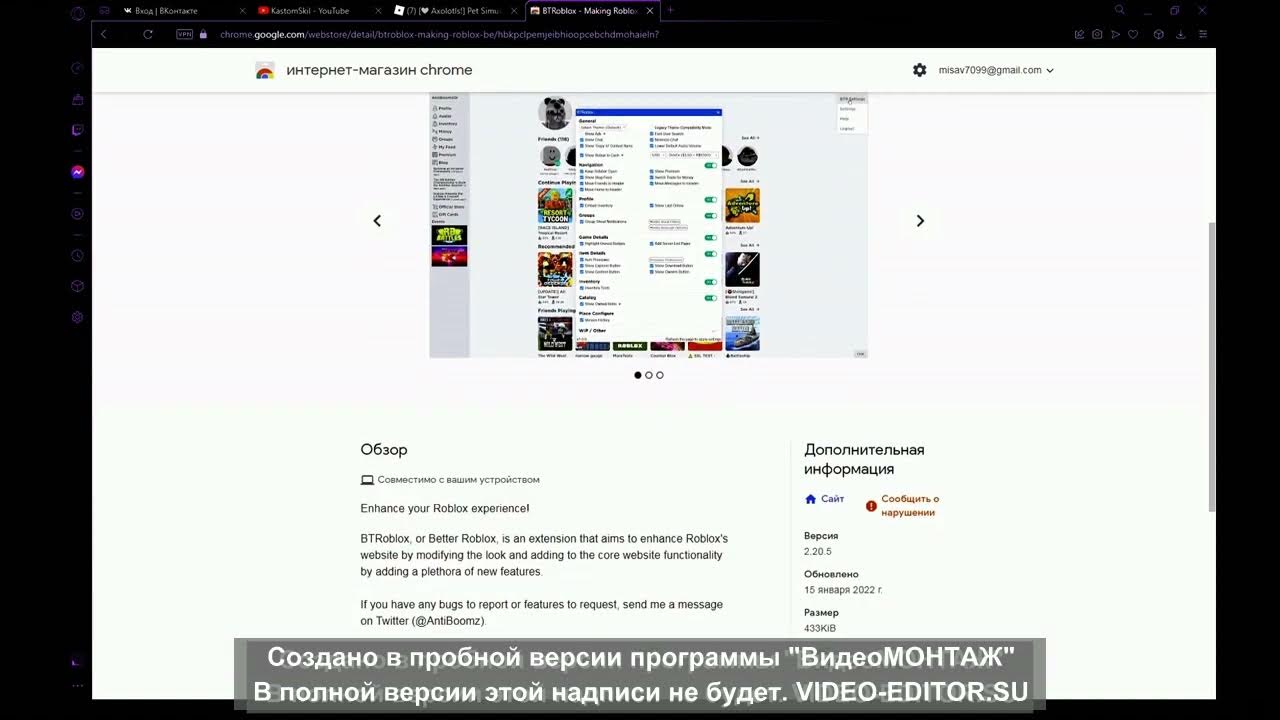Take a snapshot with the camera icon
This screenshot has height=720, width=1280.
(1097, 34)
